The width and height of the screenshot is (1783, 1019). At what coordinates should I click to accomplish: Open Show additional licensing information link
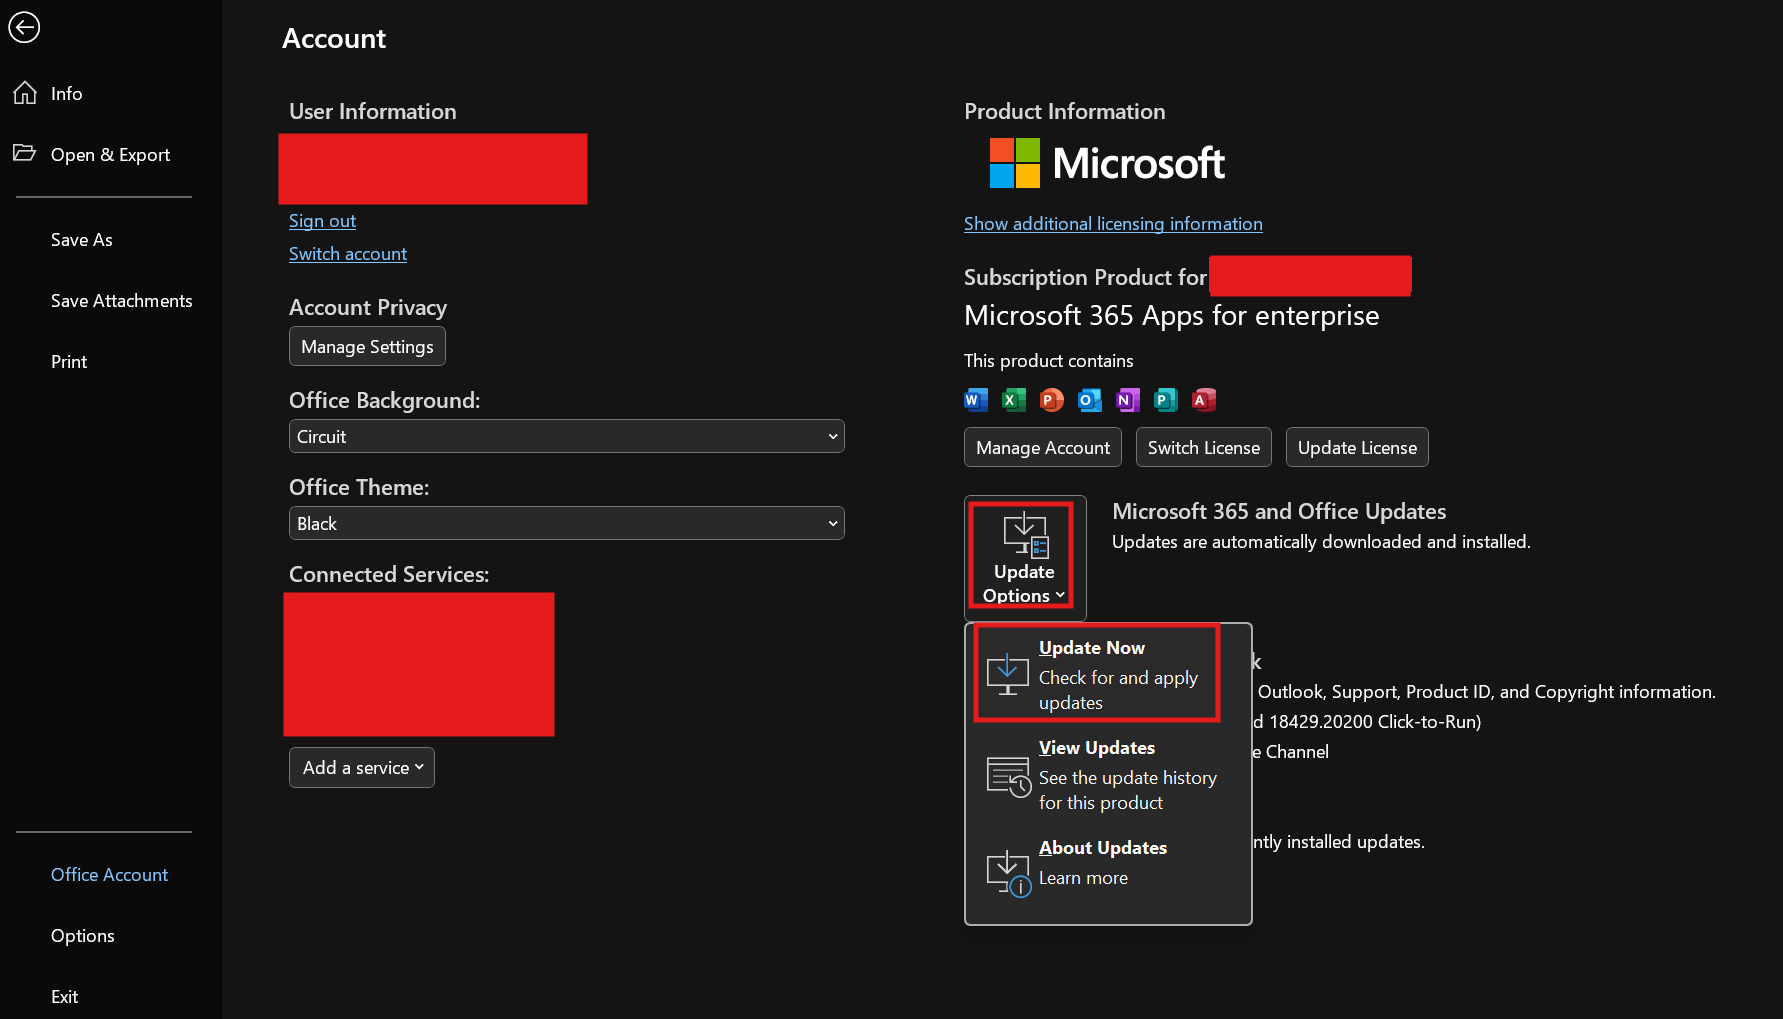(x=1113, y=224)
